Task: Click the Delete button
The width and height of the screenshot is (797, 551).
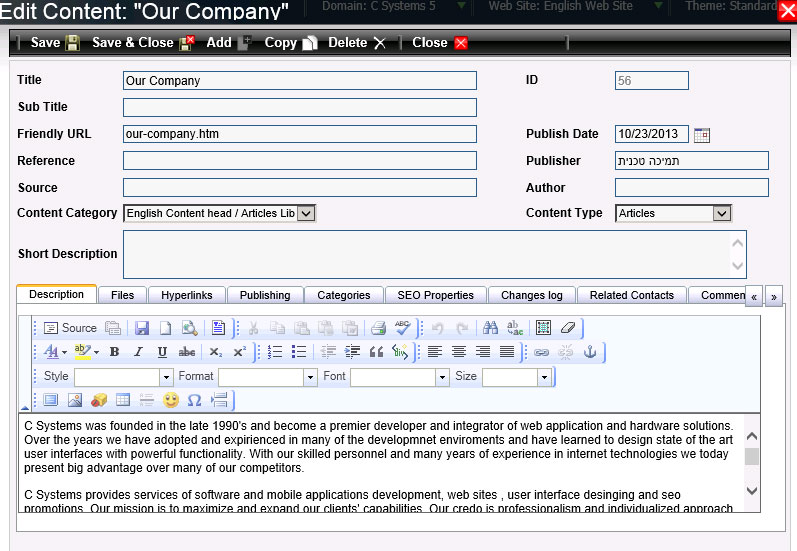Action: click(x=357, y=43)
